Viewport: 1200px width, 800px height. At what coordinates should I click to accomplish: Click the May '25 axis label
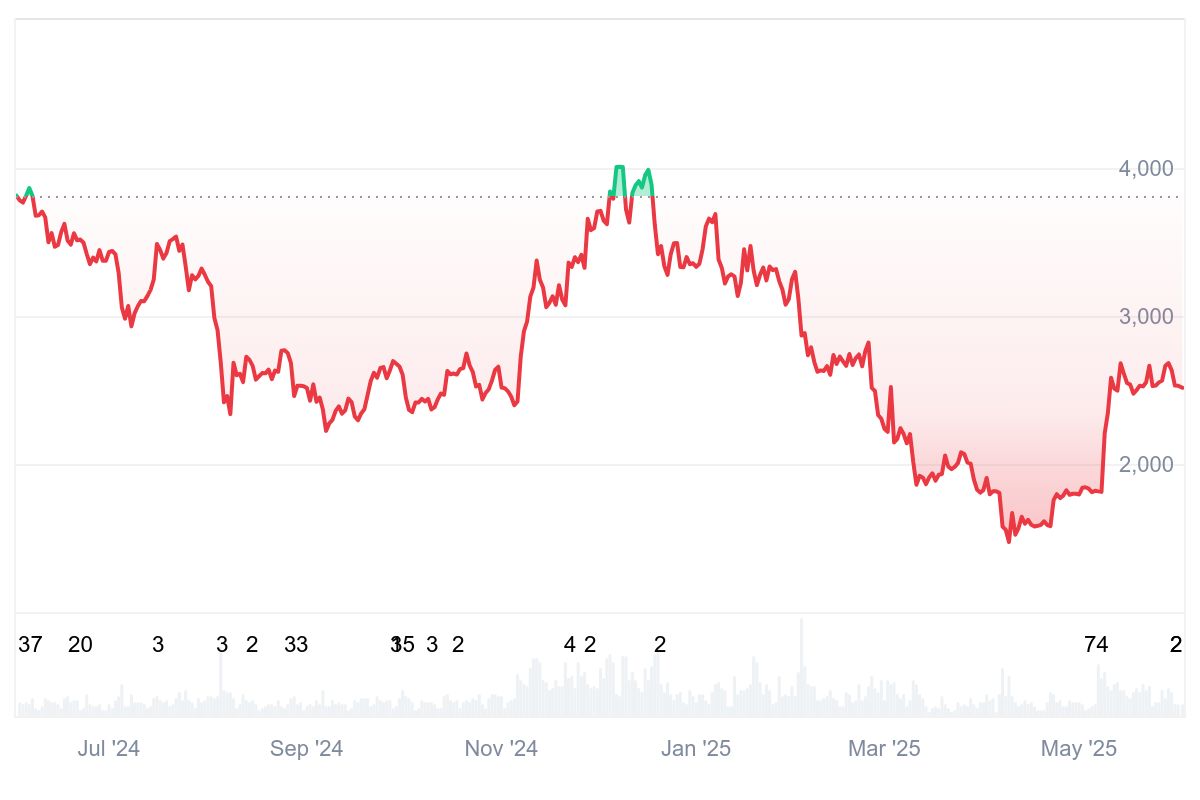click(x=1079, y=749)
